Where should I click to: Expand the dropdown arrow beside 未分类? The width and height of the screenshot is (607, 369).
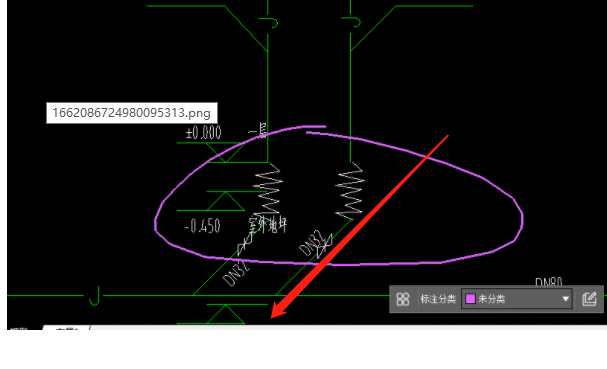(566, 299)
